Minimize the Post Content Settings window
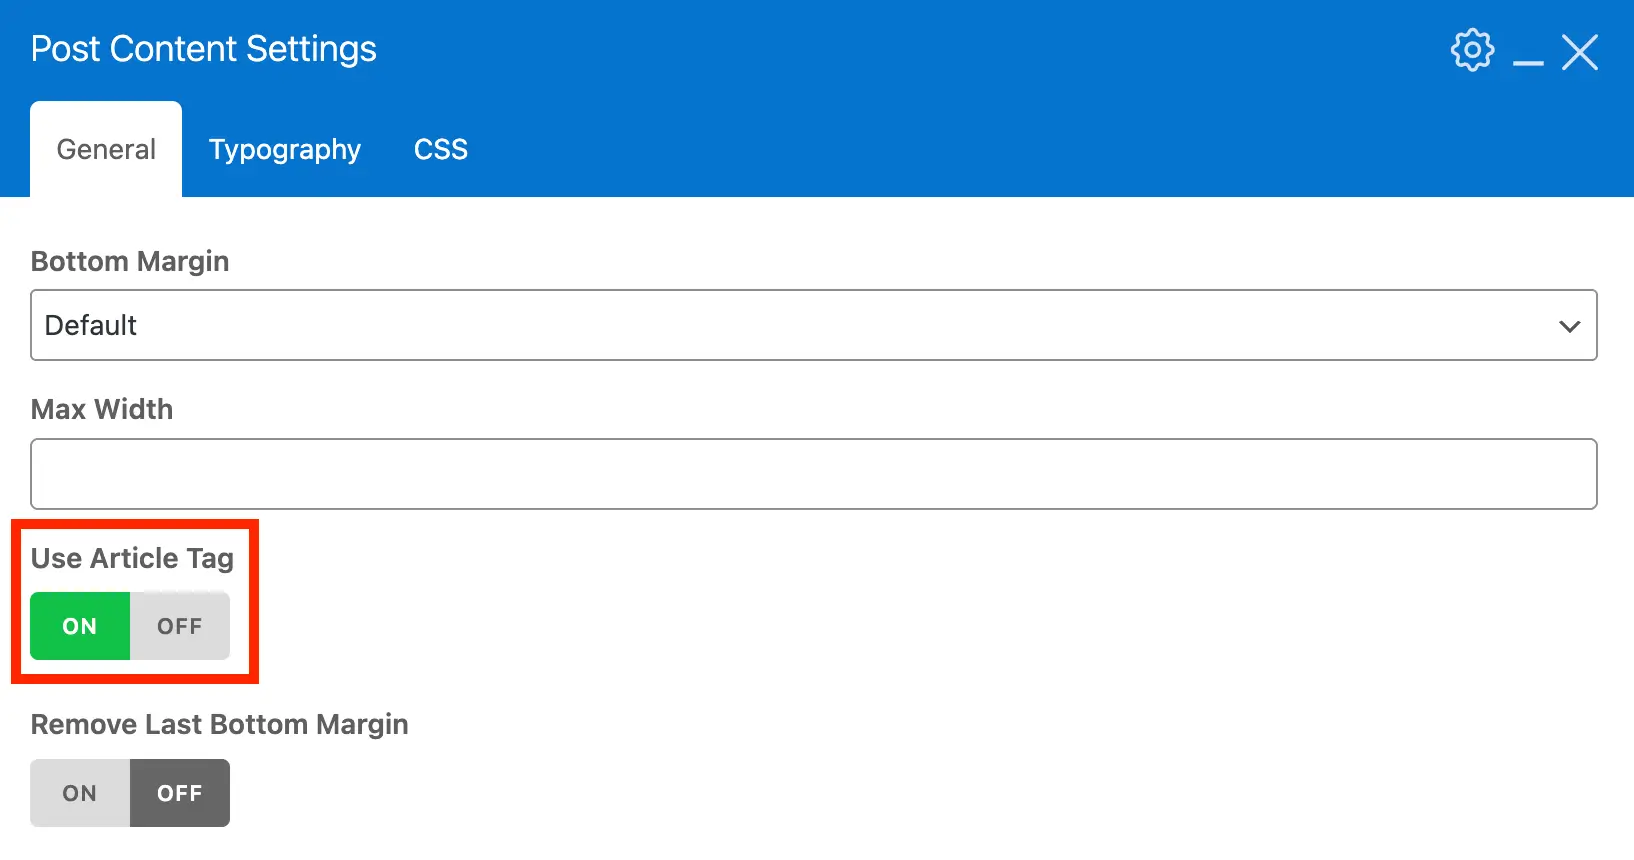The image size is (1634, 860). click(1528, 60)
